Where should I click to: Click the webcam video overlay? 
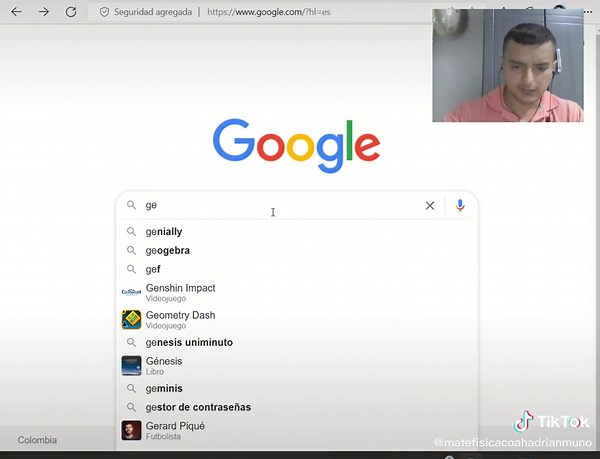[x=508, y=65]
